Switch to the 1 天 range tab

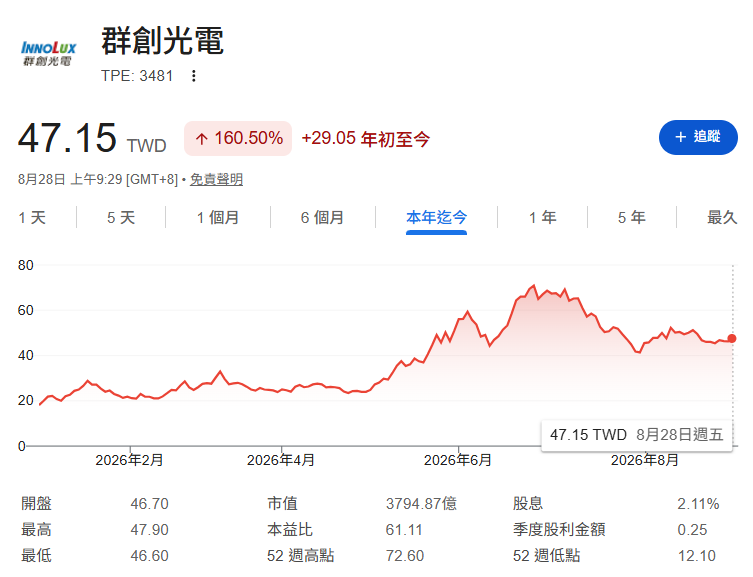click(32, 217)
